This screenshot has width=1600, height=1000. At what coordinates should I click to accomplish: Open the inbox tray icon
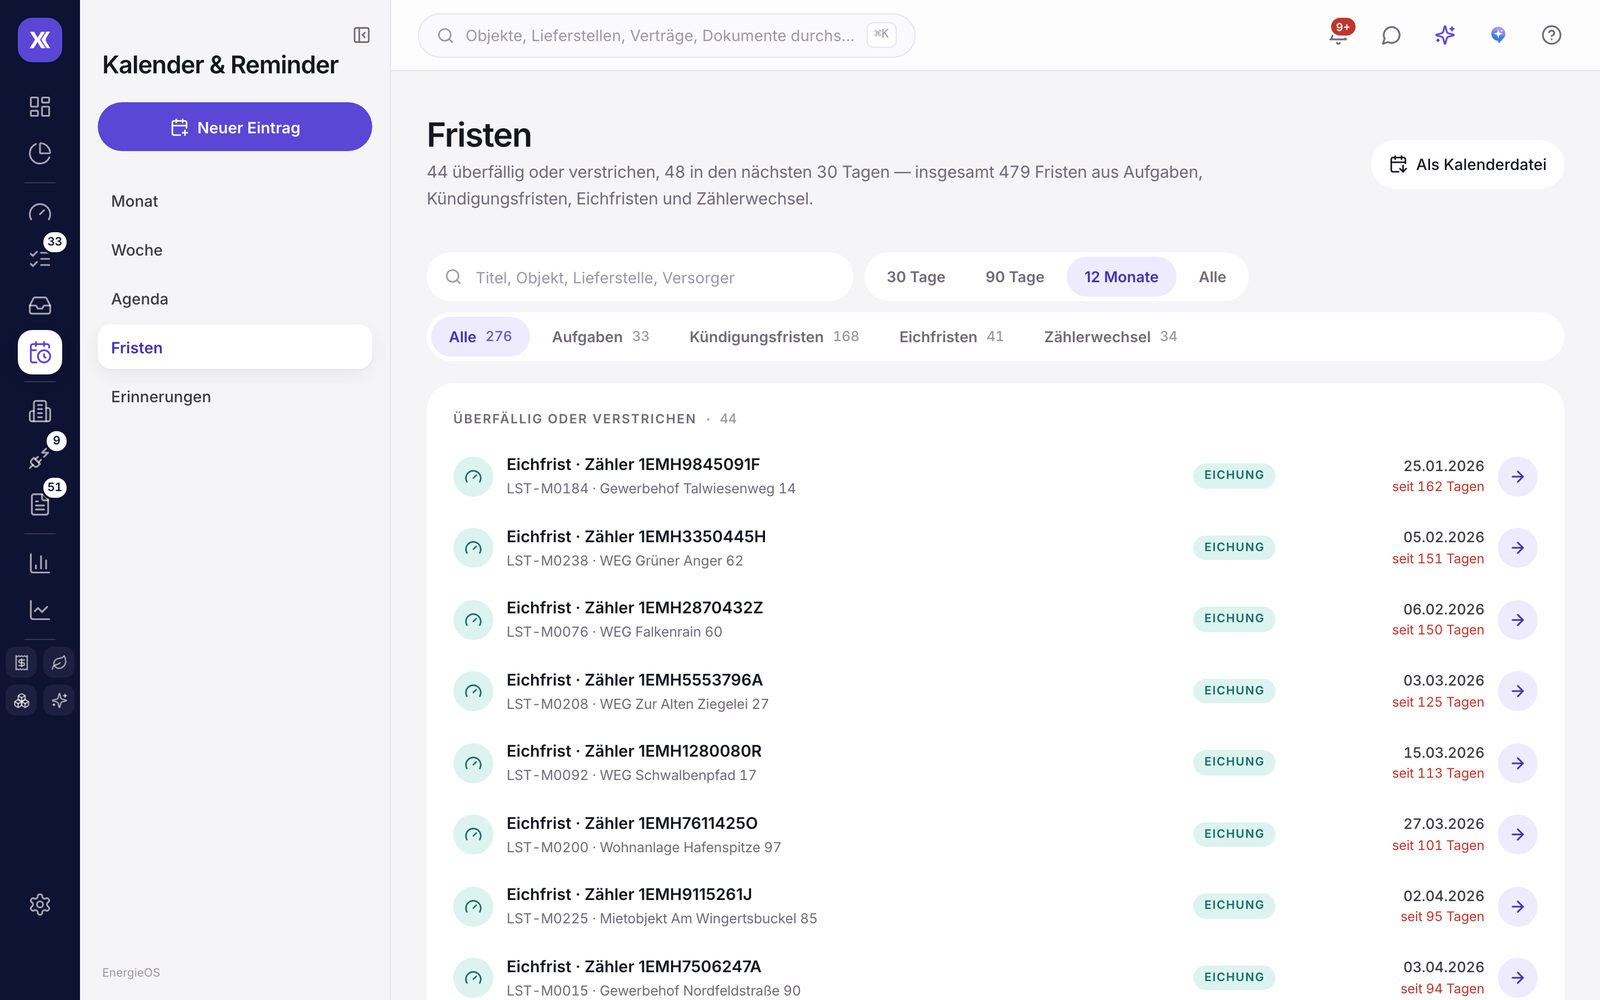pyautogui.click(x=40, y=305)
